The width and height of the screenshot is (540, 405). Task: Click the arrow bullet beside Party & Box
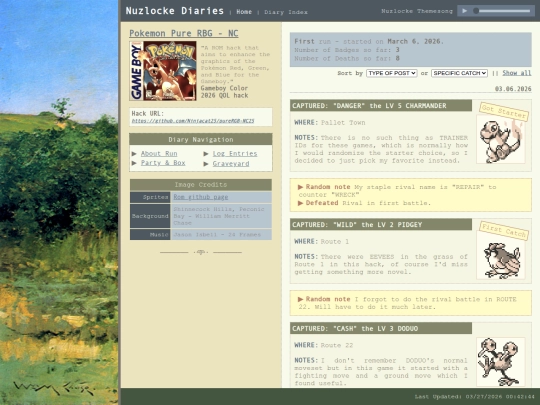tap(134, 163)
